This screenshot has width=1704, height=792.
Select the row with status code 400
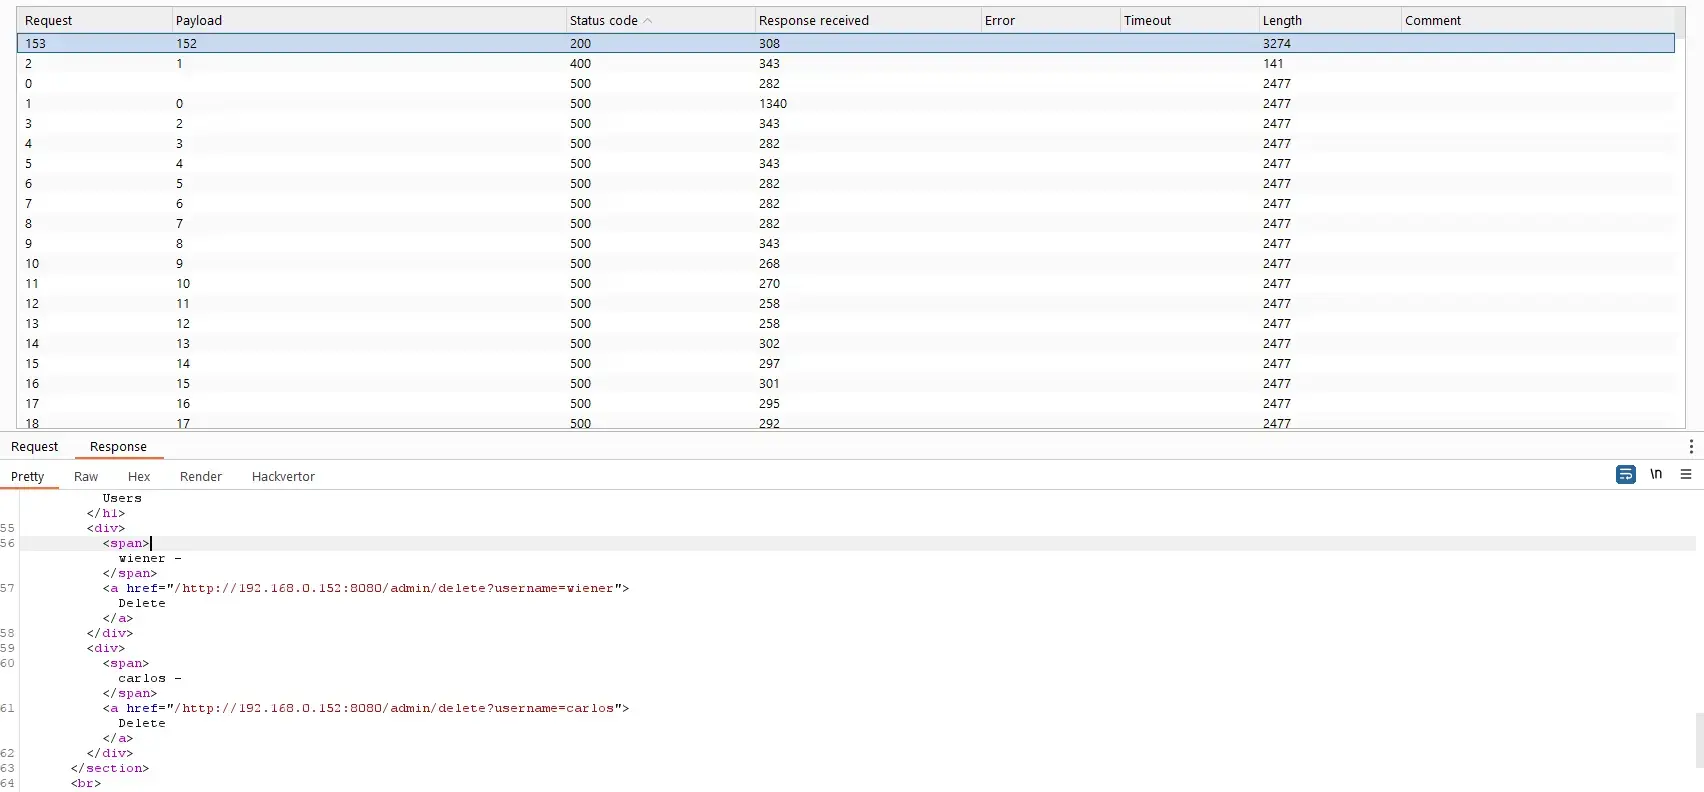[580, 64]
